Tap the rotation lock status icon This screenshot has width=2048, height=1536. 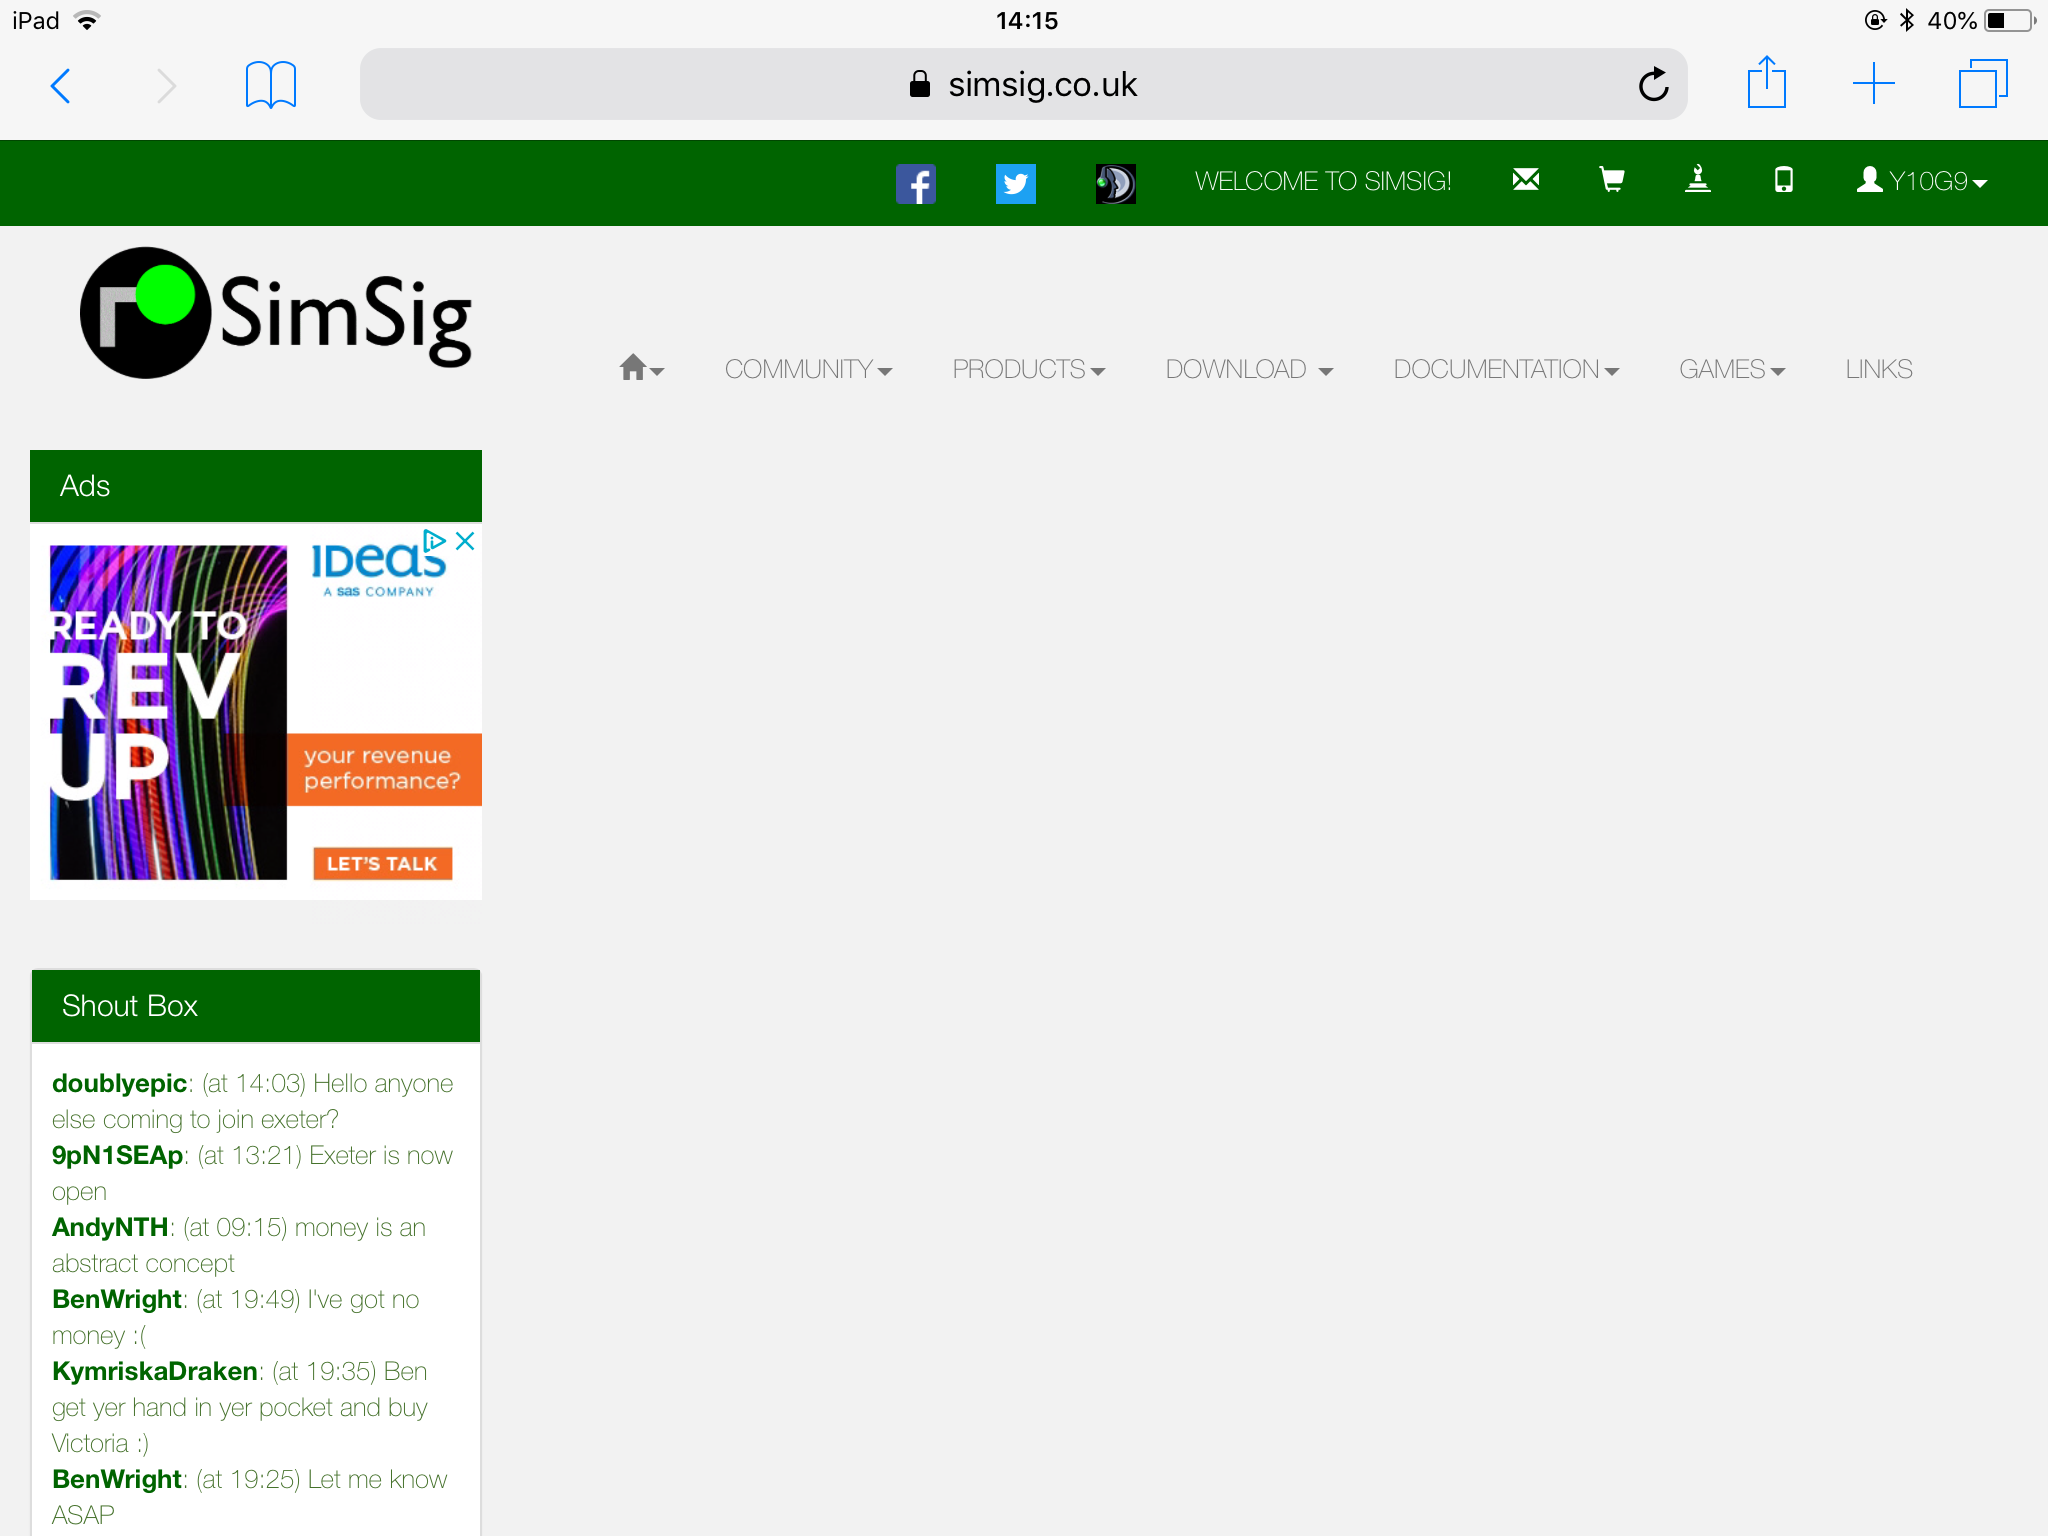click(1875, 20)
